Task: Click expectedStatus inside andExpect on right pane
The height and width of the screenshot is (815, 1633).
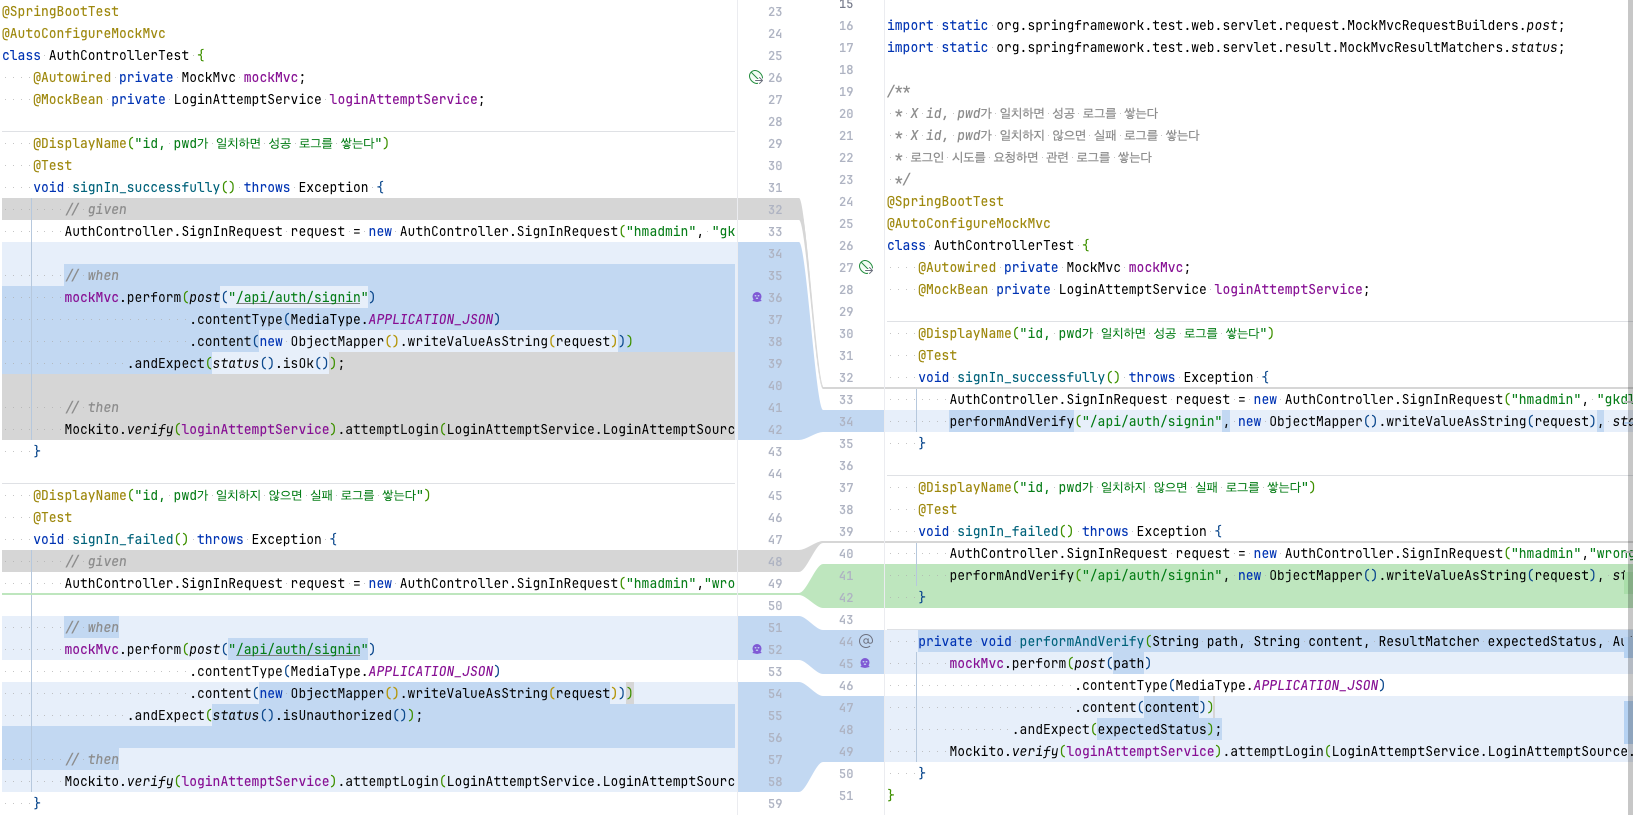Action: 1152,729
